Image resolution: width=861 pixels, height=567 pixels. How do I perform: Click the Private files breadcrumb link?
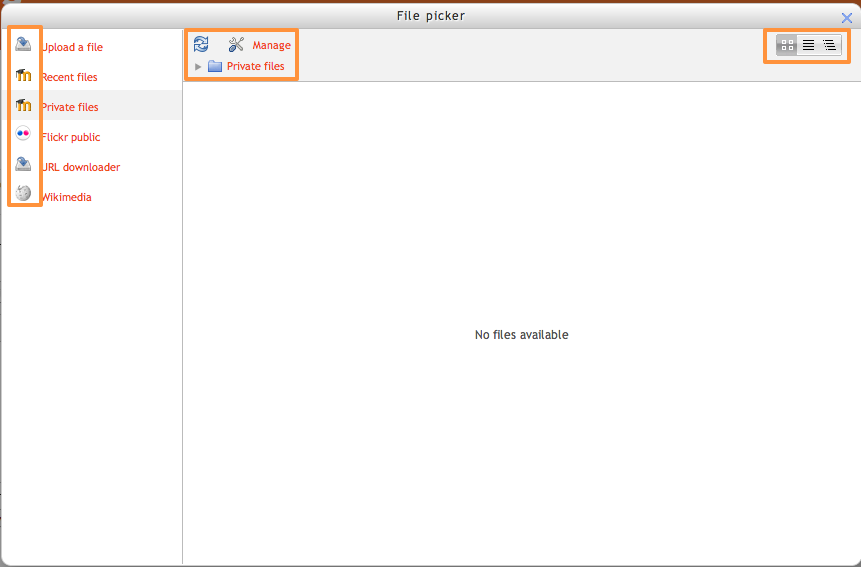click(255, 66)
